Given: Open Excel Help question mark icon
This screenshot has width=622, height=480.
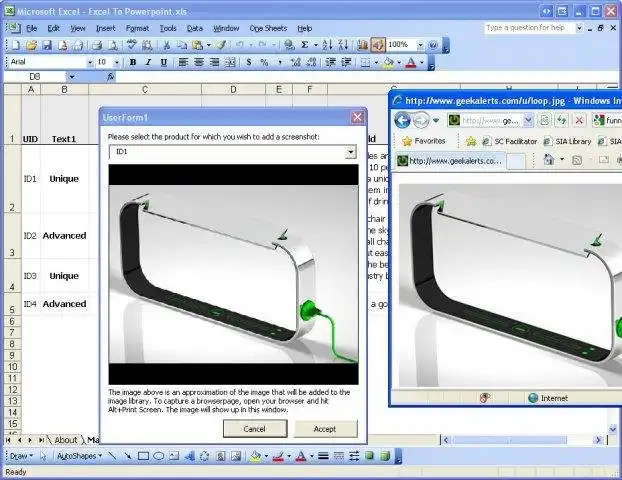Looking at the screenshot, I should click(433, 45).
